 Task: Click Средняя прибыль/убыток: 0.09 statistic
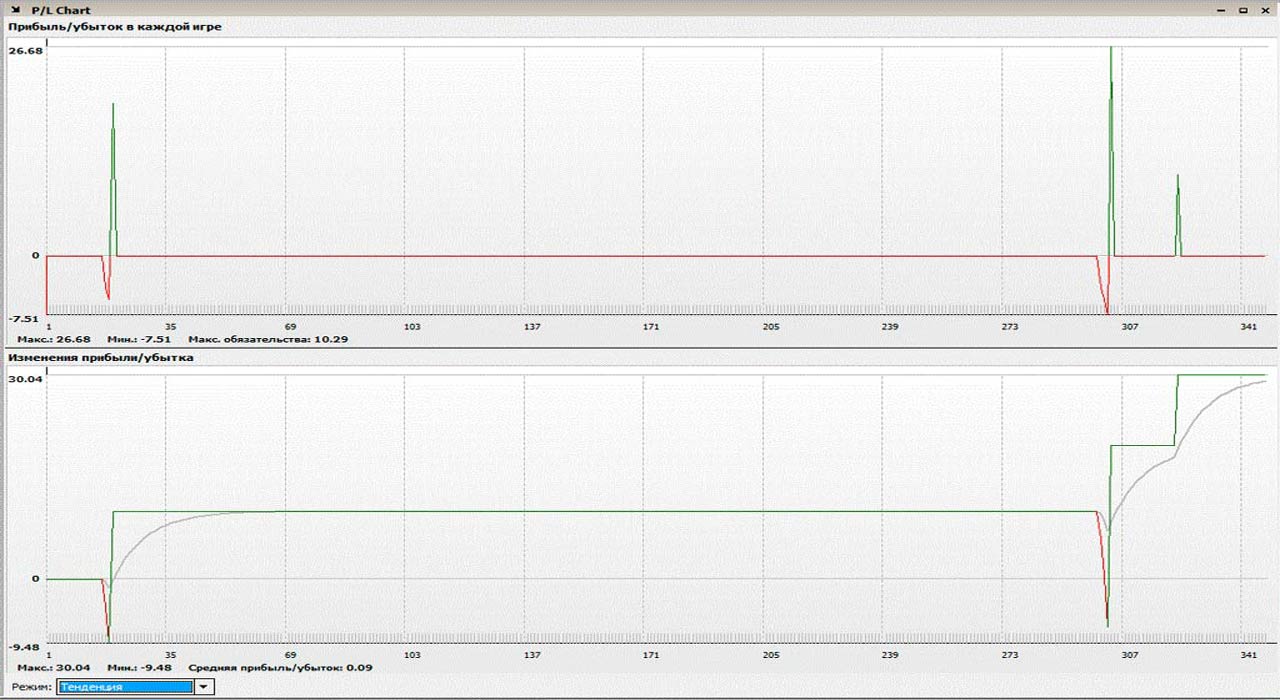[x=280, y=667]
